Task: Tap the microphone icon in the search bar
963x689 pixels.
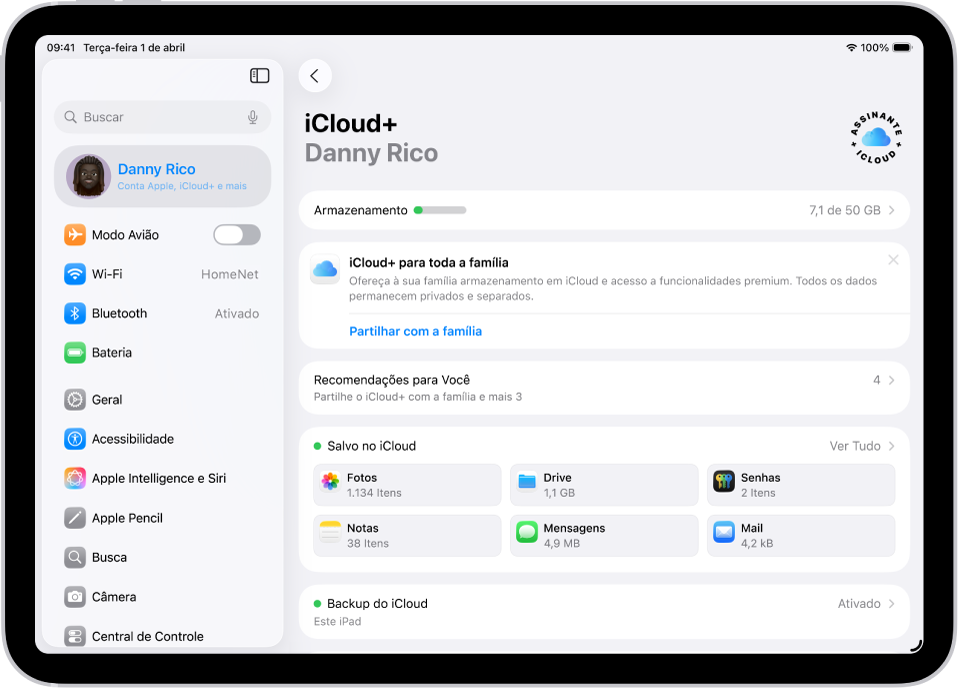Action: 255,117
